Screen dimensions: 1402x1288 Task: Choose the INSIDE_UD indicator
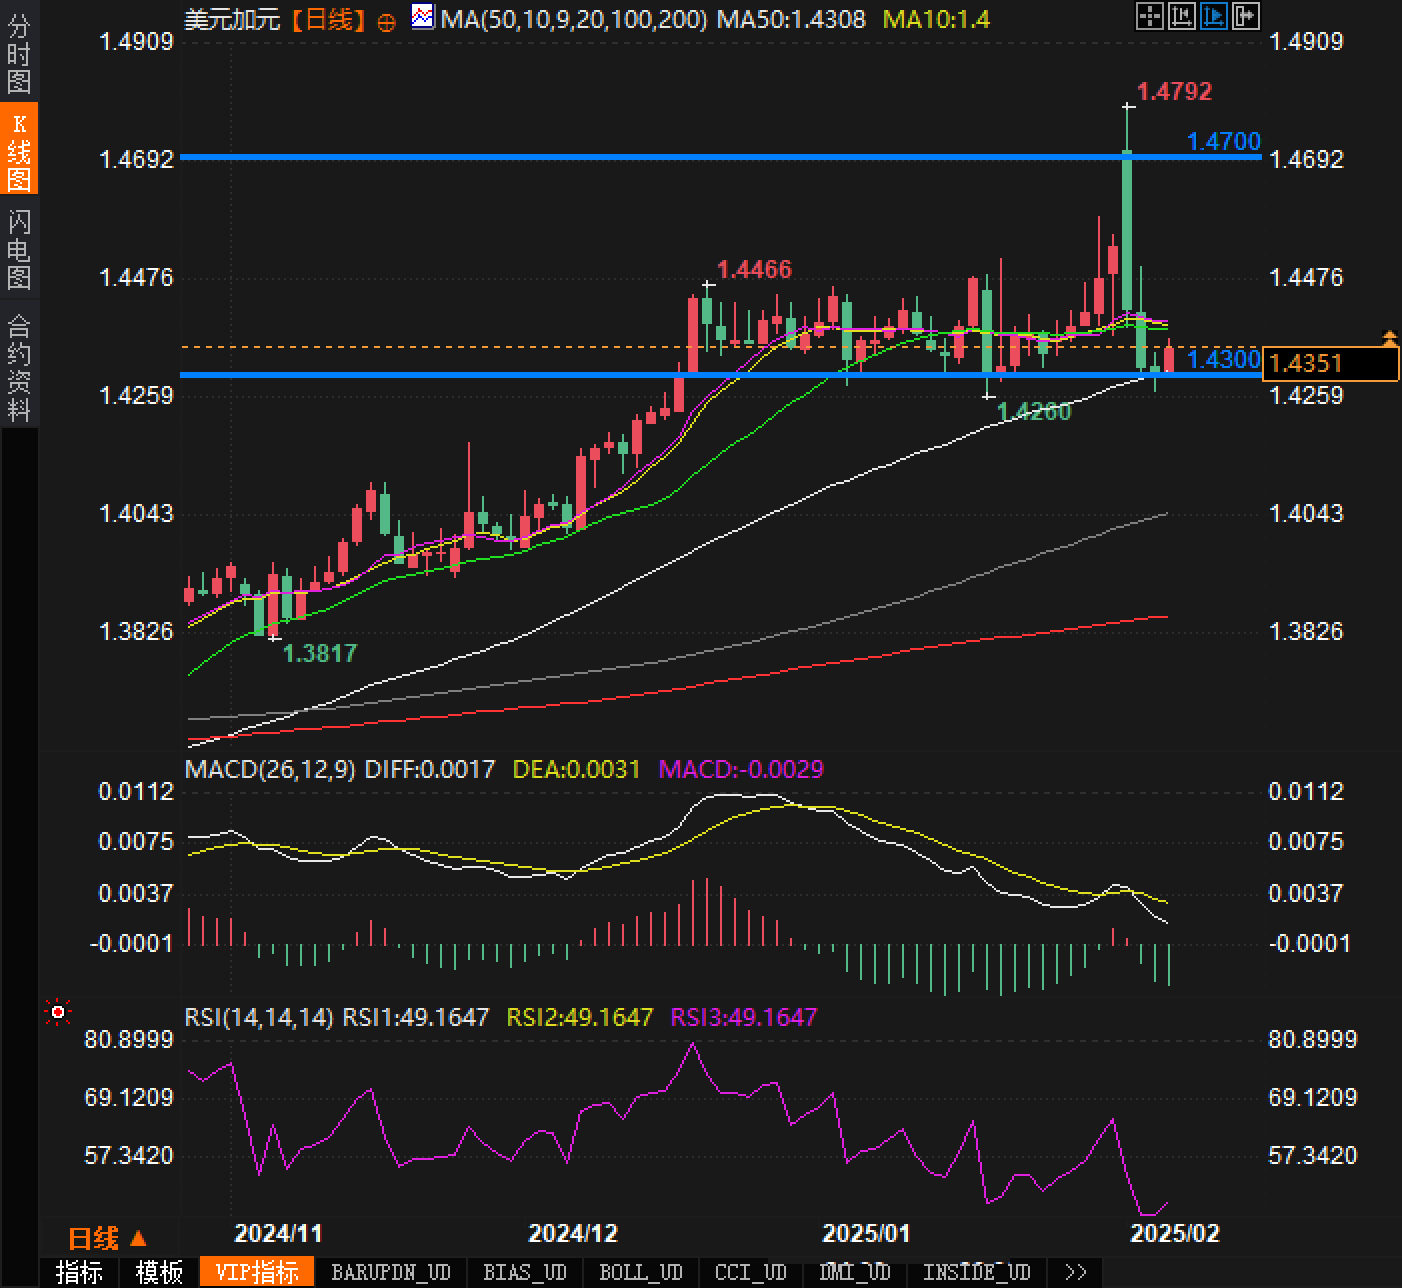pos(976,1272)
